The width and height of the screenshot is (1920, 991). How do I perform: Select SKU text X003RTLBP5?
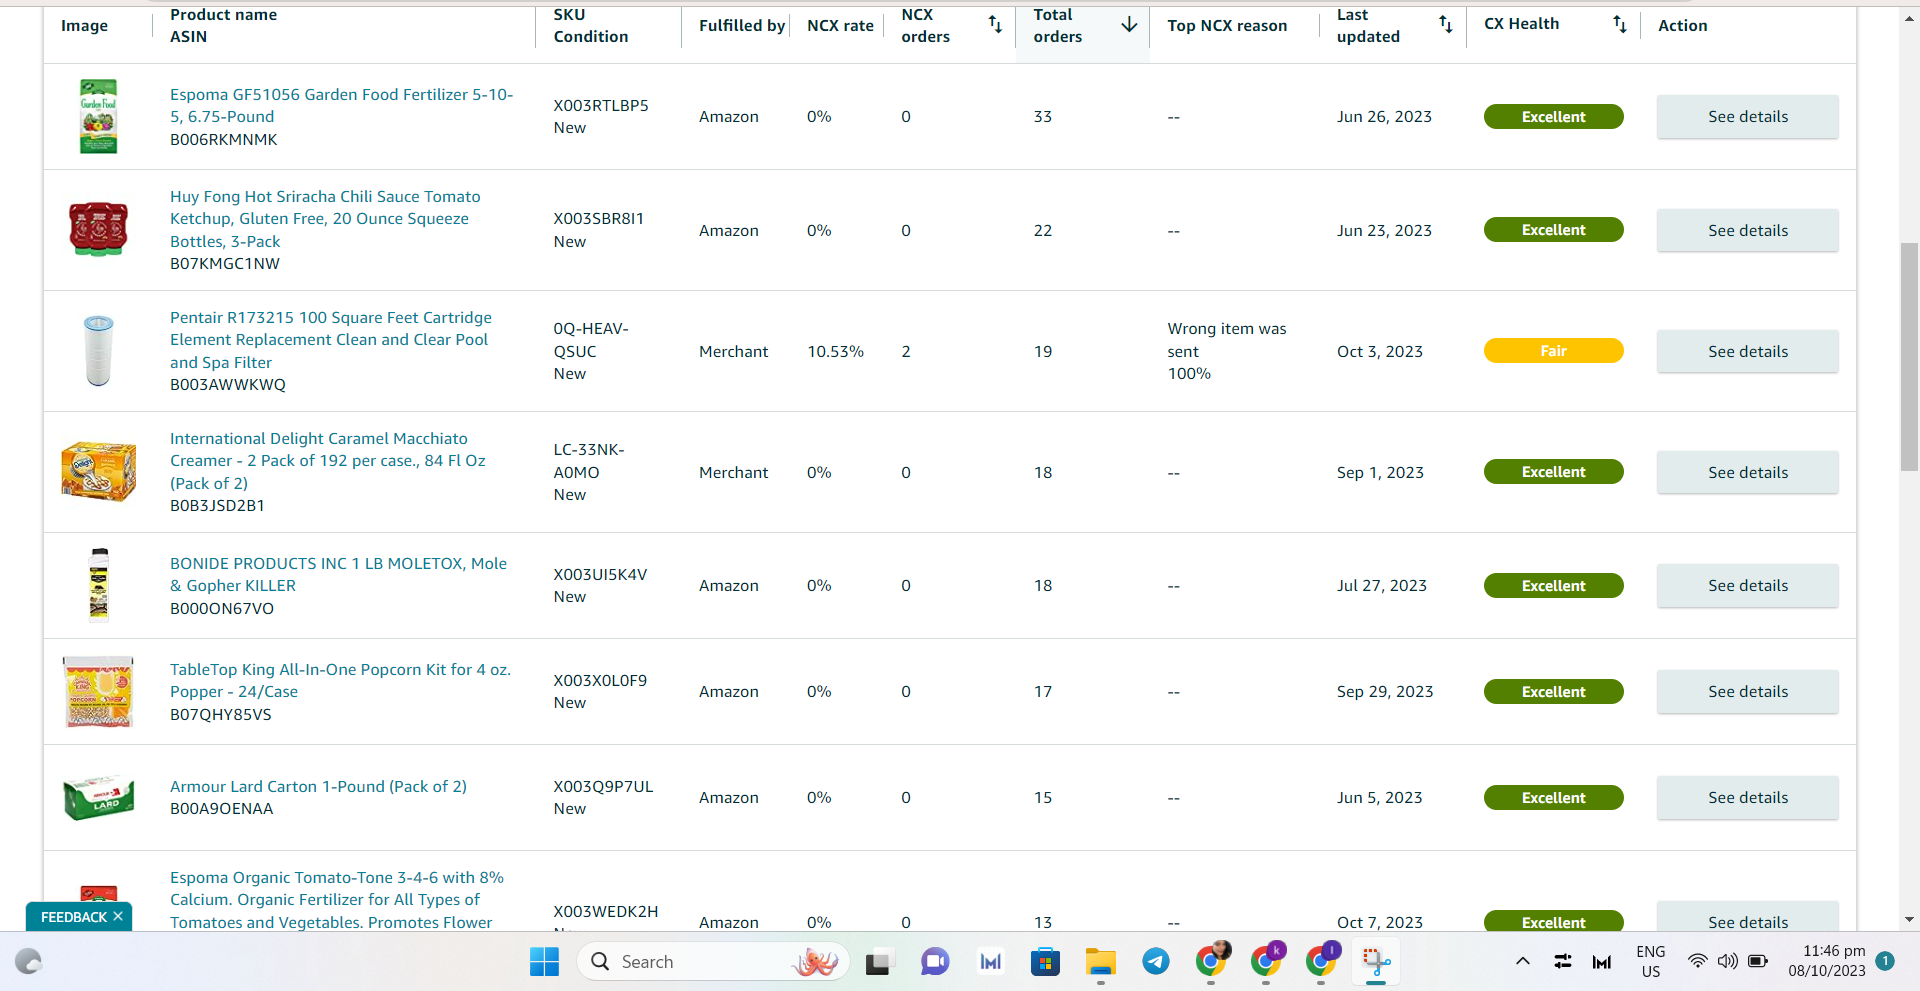(601, 105)
